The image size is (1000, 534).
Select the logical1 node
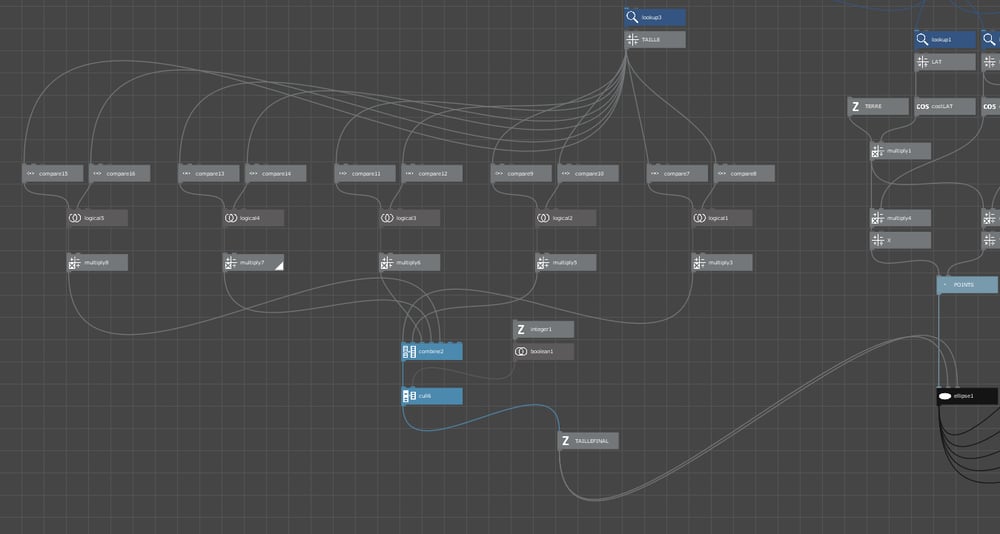pyautogui.click(x=723, y=218)
